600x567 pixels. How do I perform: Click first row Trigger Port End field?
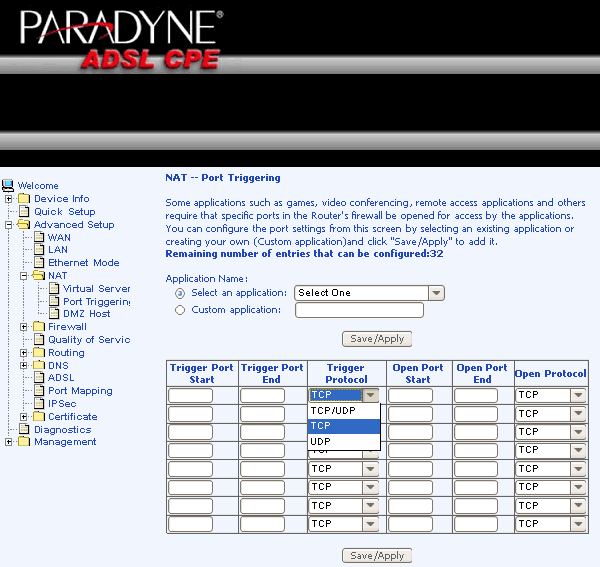click(262, 395)
